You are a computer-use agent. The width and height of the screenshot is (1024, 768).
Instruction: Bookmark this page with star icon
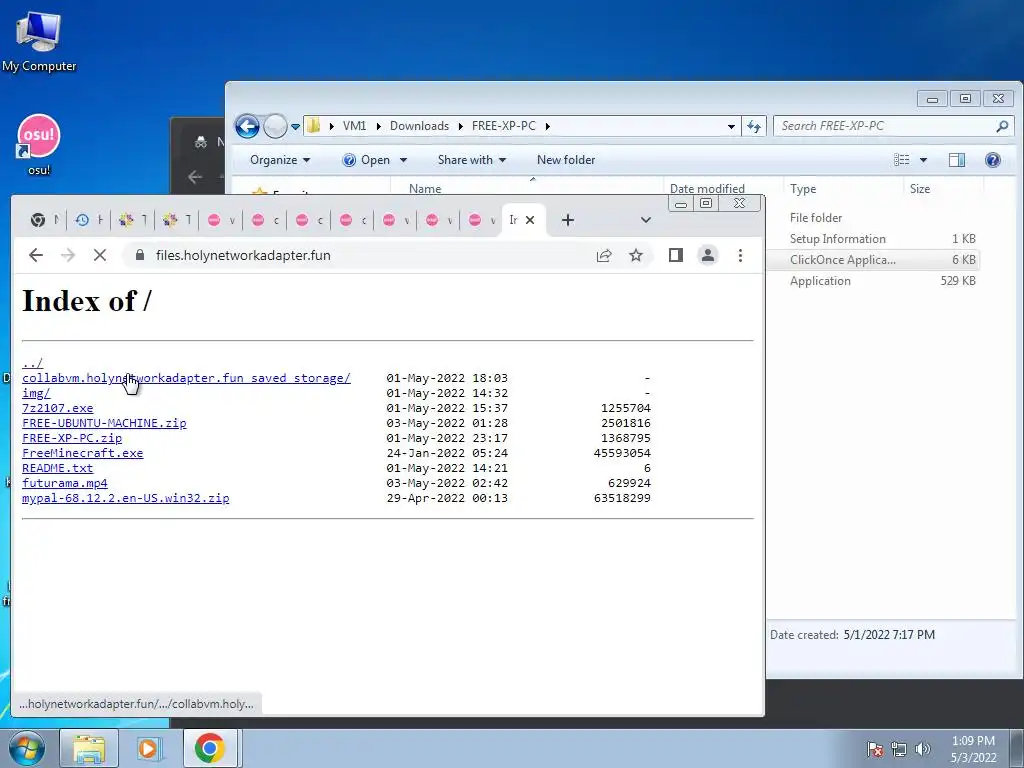tap(636, 255)
